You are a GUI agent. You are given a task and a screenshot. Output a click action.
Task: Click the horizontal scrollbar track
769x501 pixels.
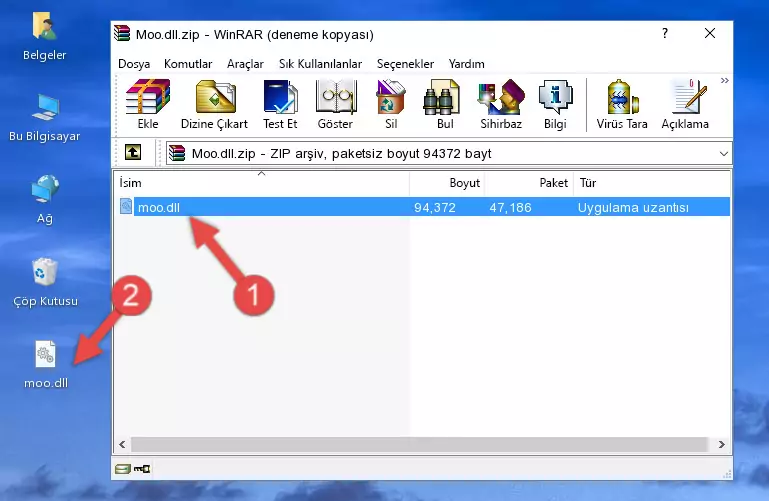[419, 444]
